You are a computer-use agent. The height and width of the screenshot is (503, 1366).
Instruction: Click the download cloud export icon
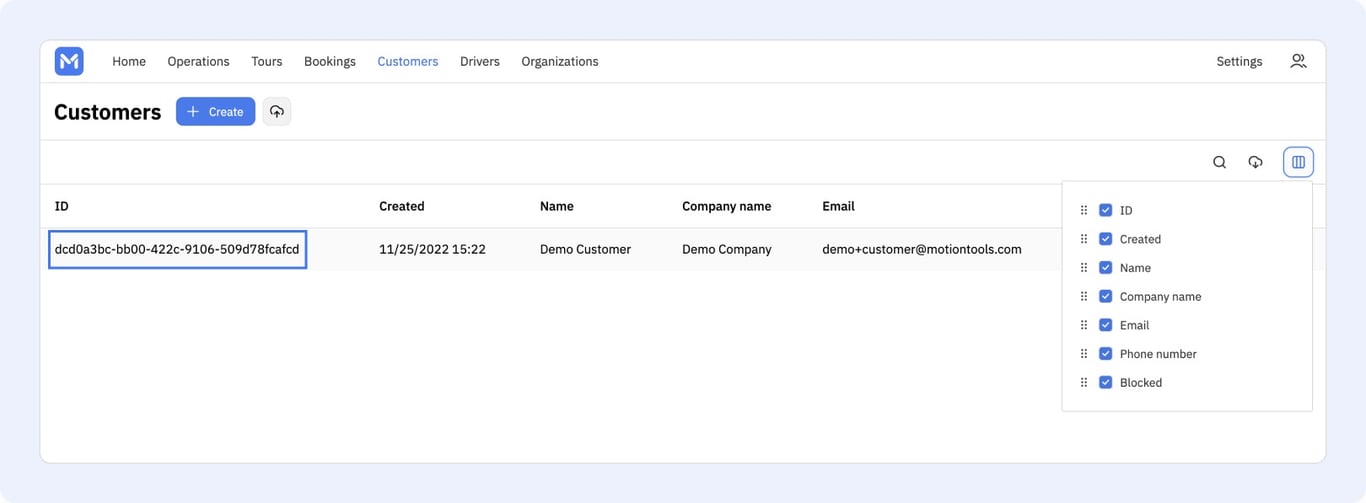pos(1255,162)
